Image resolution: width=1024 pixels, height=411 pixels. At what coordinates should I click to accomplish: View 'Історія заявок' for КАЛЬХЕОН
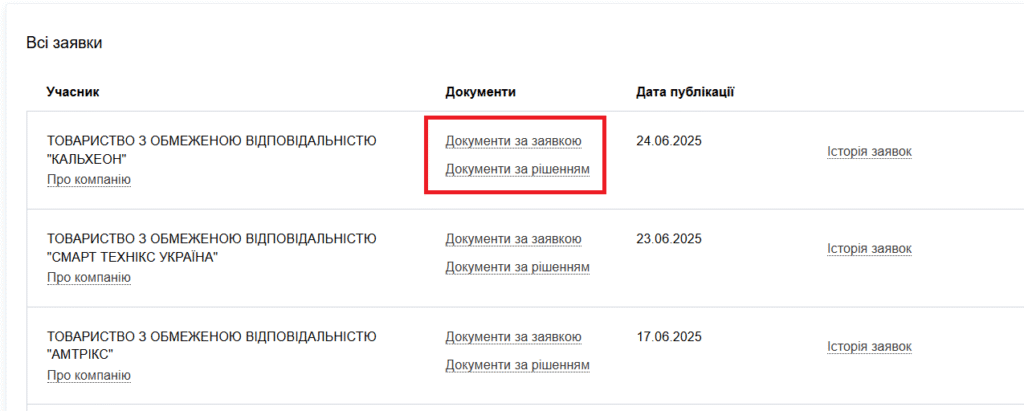(869, 152)
